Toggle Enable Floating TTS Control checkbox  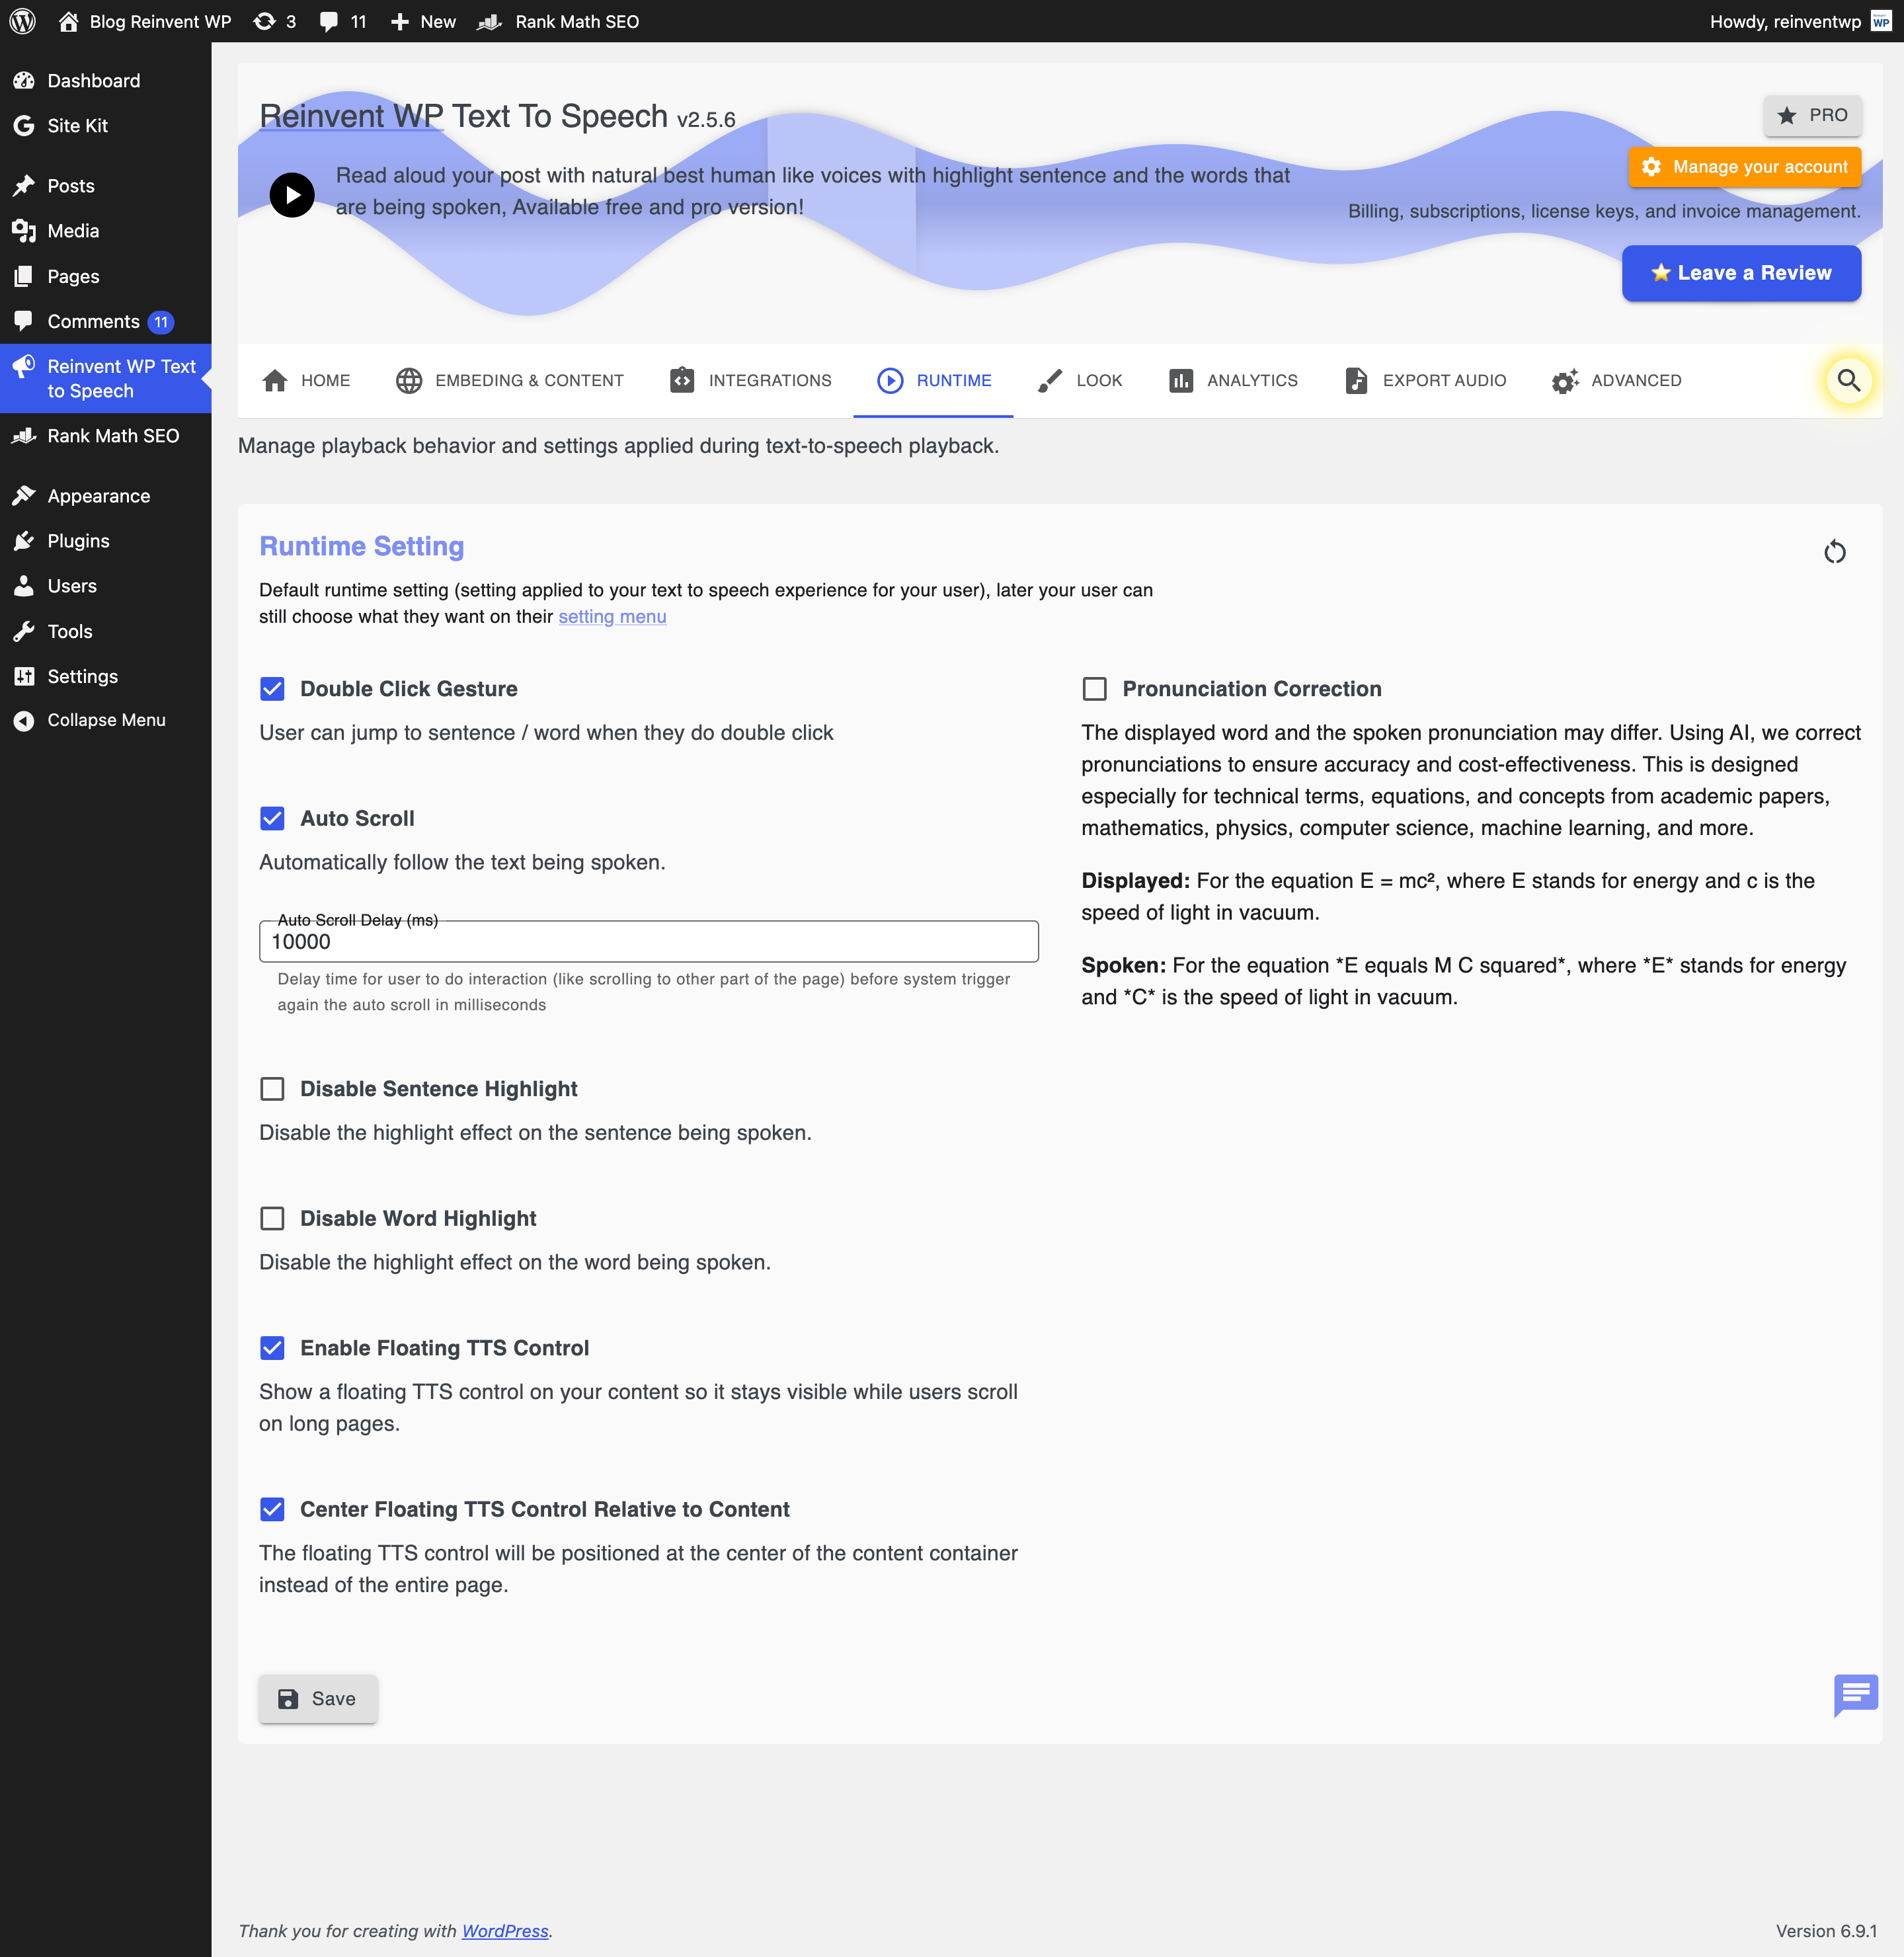(272, 1348)
